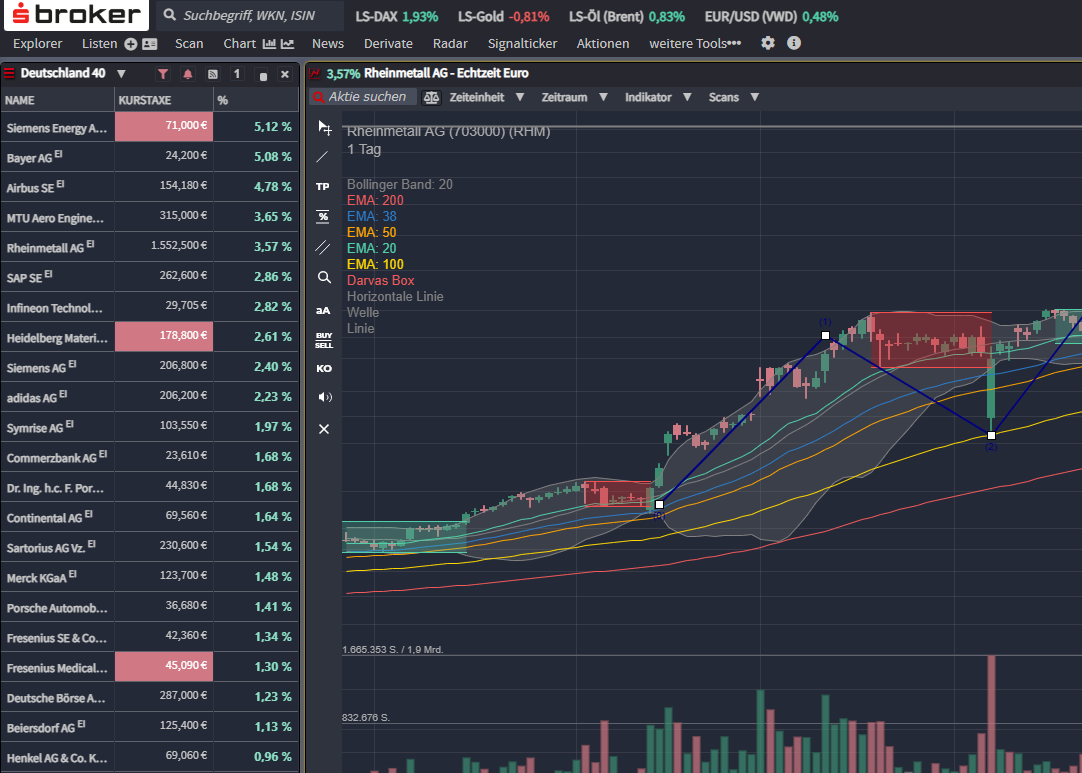
Task: Activate the chart zoom magnifier tool
Action: 324,277
